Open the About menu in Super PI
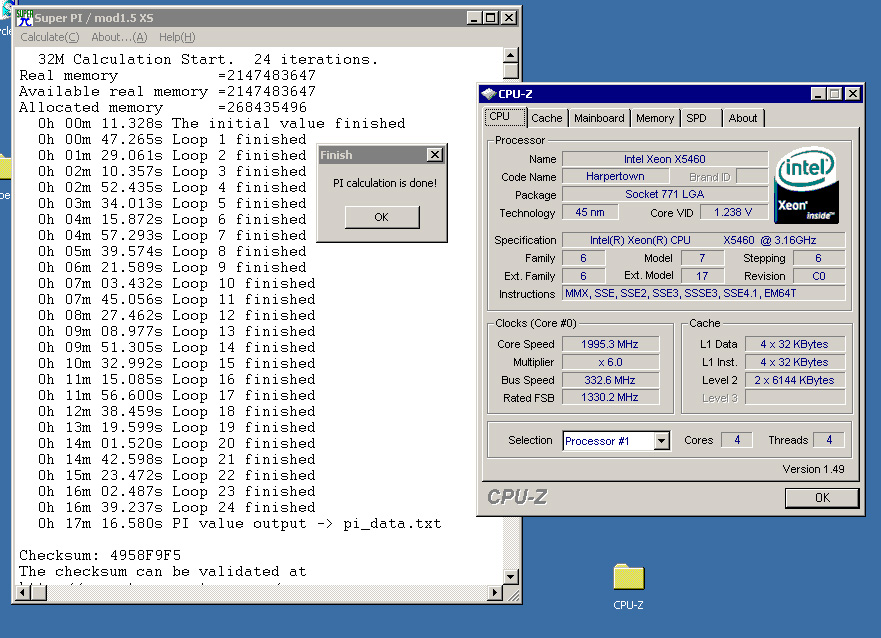 pyautogui.click(x=119, y=37)
